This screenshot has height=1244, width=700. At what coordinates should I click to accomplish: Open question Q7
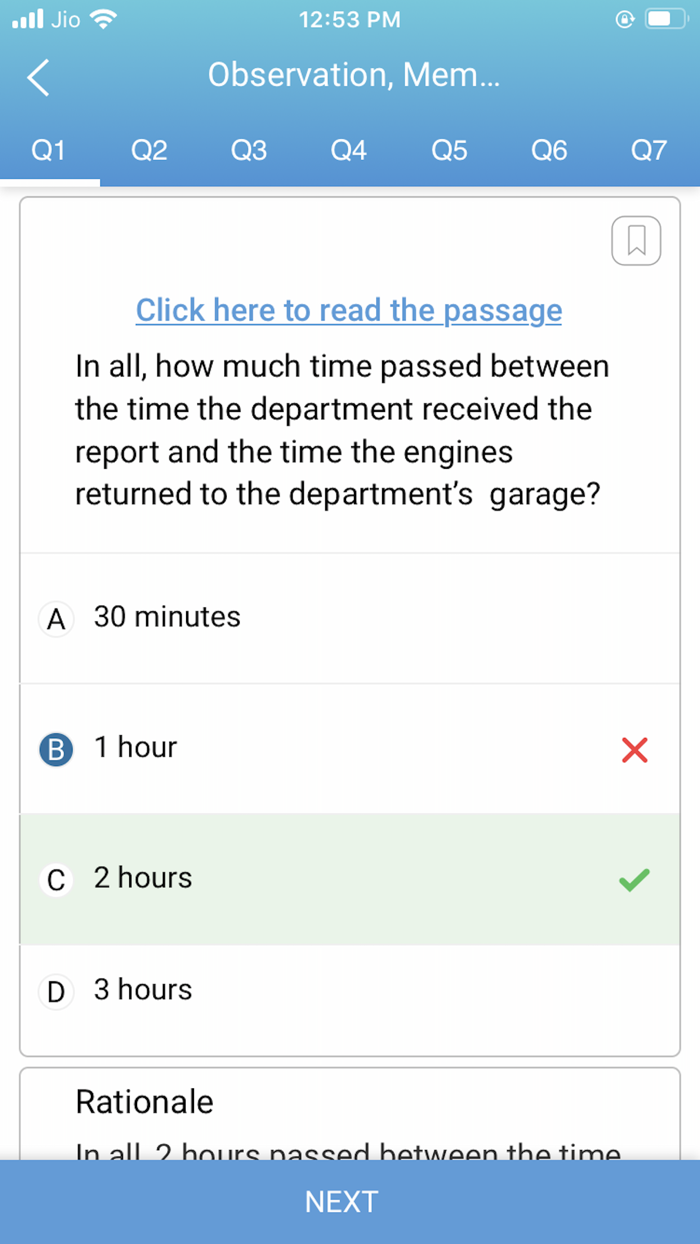tap(649, 150)
